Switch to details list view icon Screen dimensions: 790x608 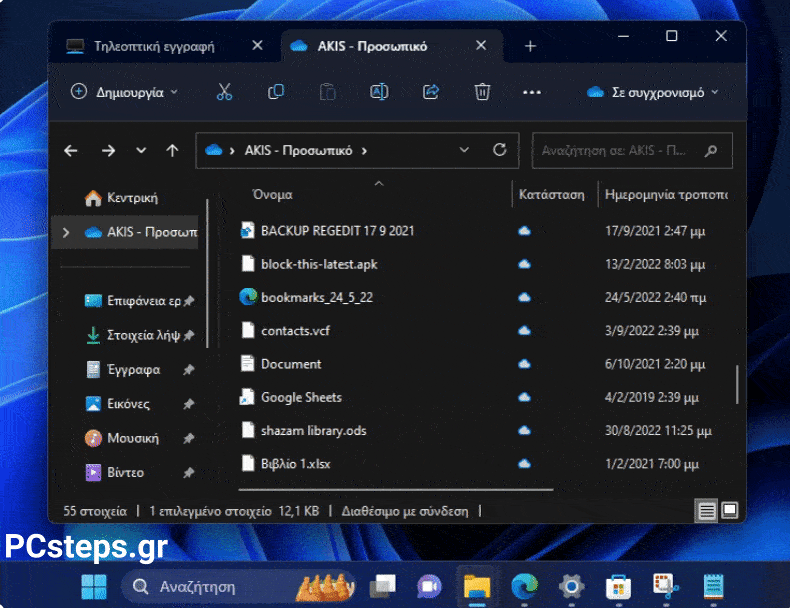(706, 511)
